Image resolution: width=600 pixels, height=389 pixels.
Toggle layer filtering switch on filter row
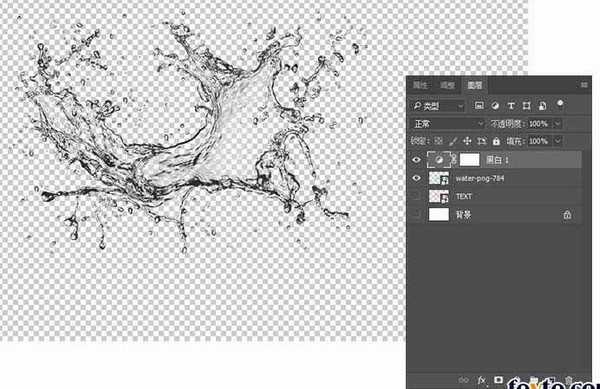point(560,104)
